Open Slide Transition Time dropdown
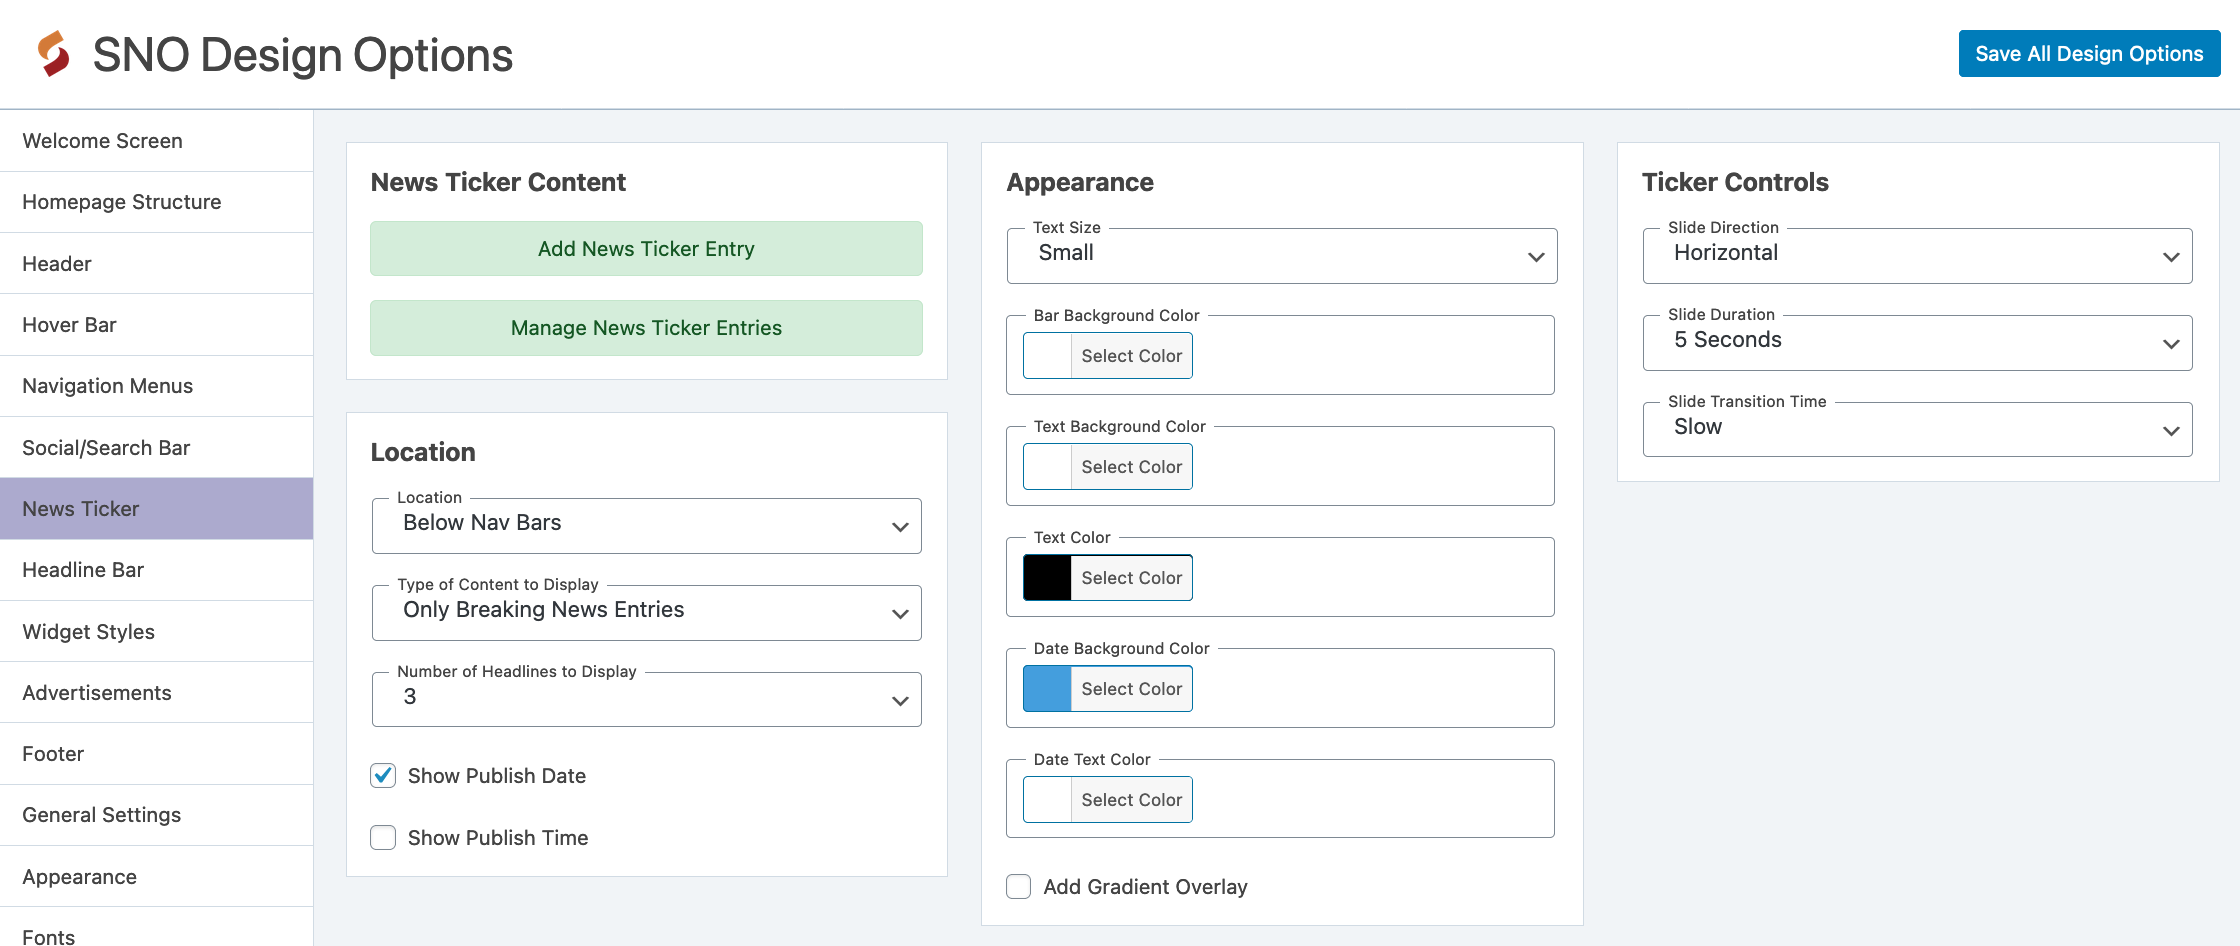Screen dimensions: 2240x946 point(1917,430)
